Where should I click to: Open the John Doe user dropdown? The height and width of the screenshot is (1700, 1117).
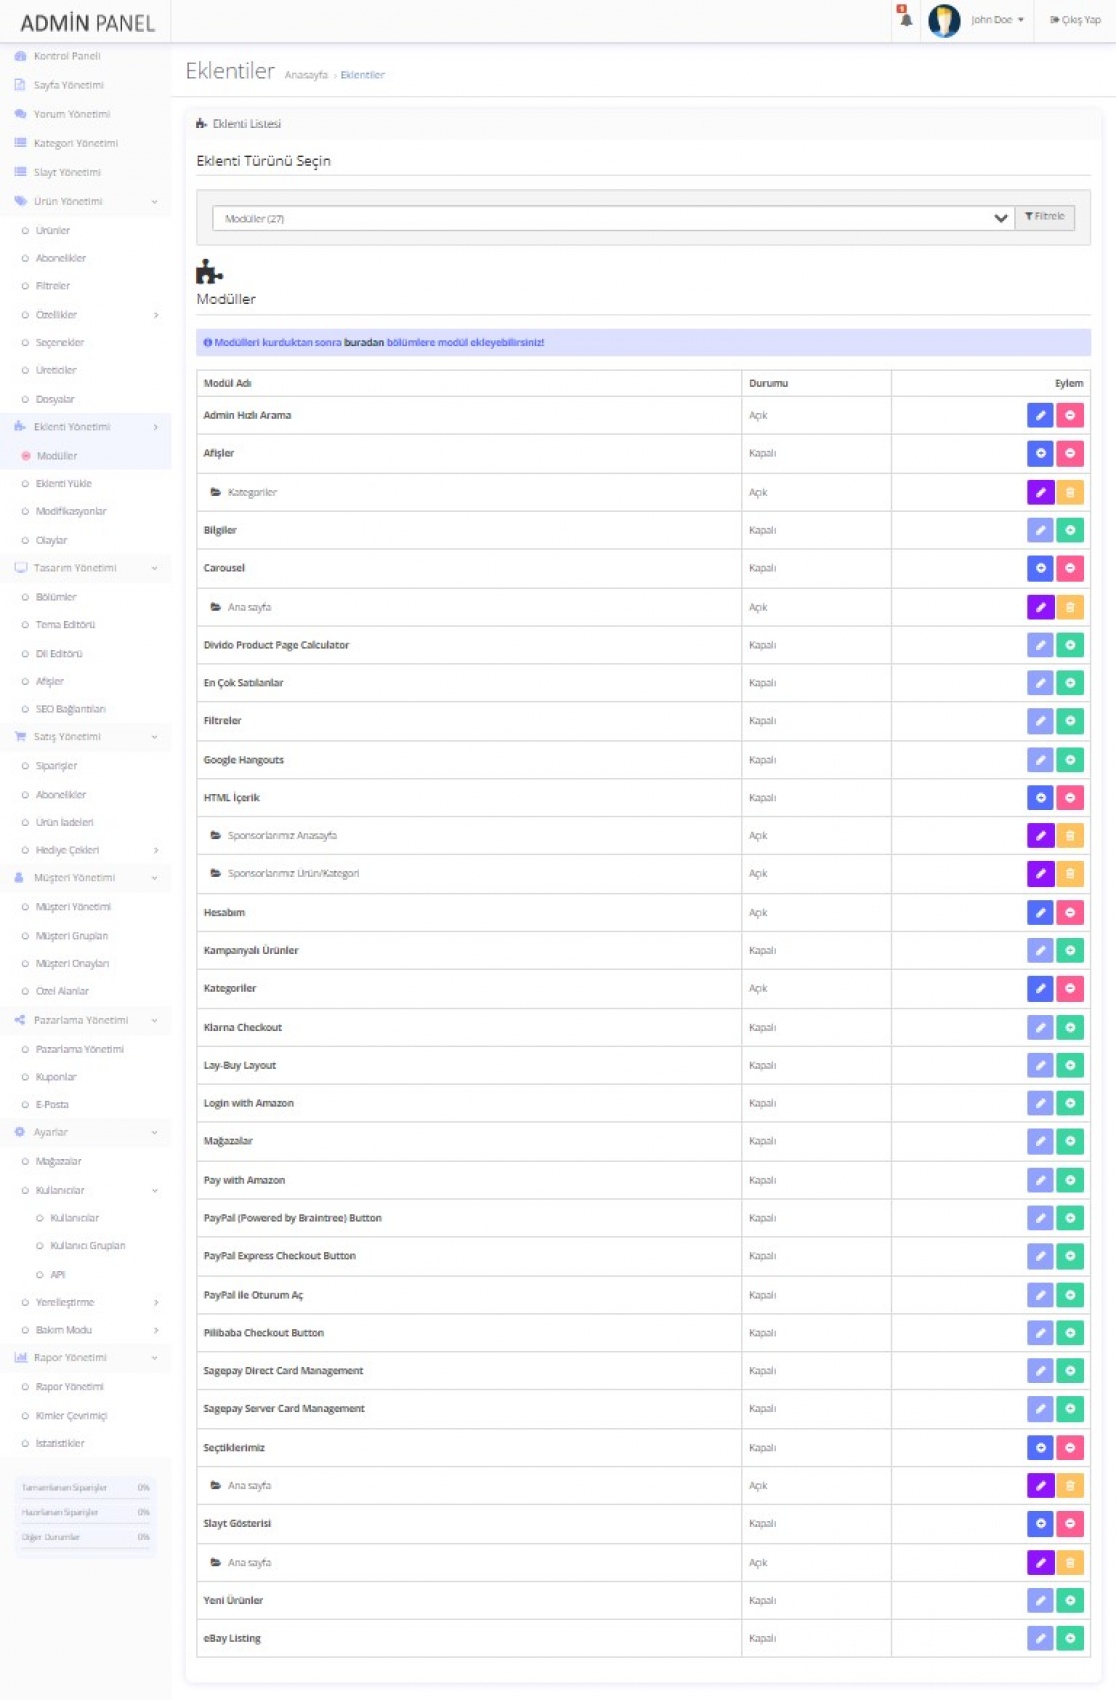[x=996, y=20]
